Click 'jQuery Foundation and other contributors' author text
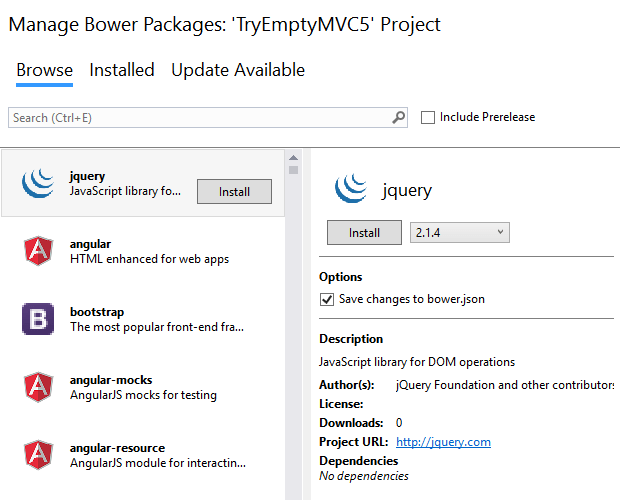Viewport: 620px width, 500px height. 505,385
